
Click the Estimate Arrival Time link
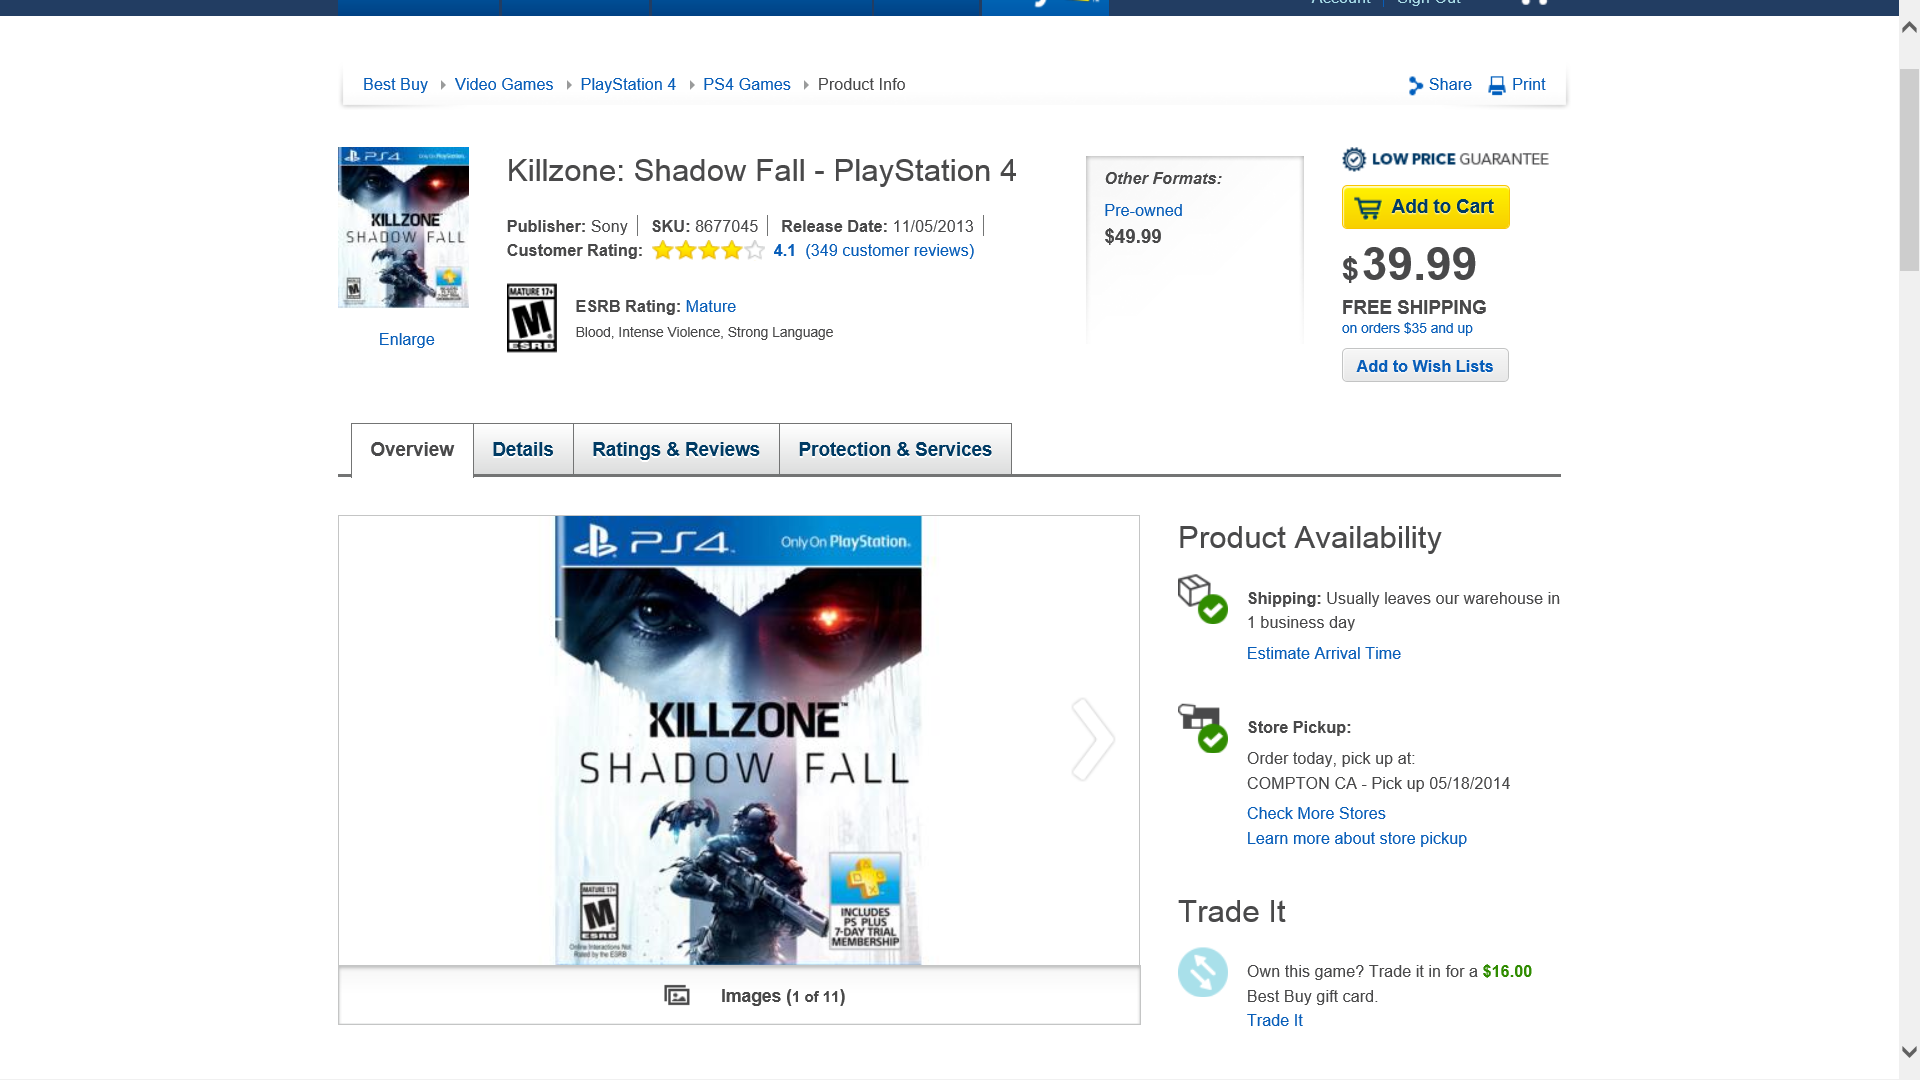pos(1324,653)
